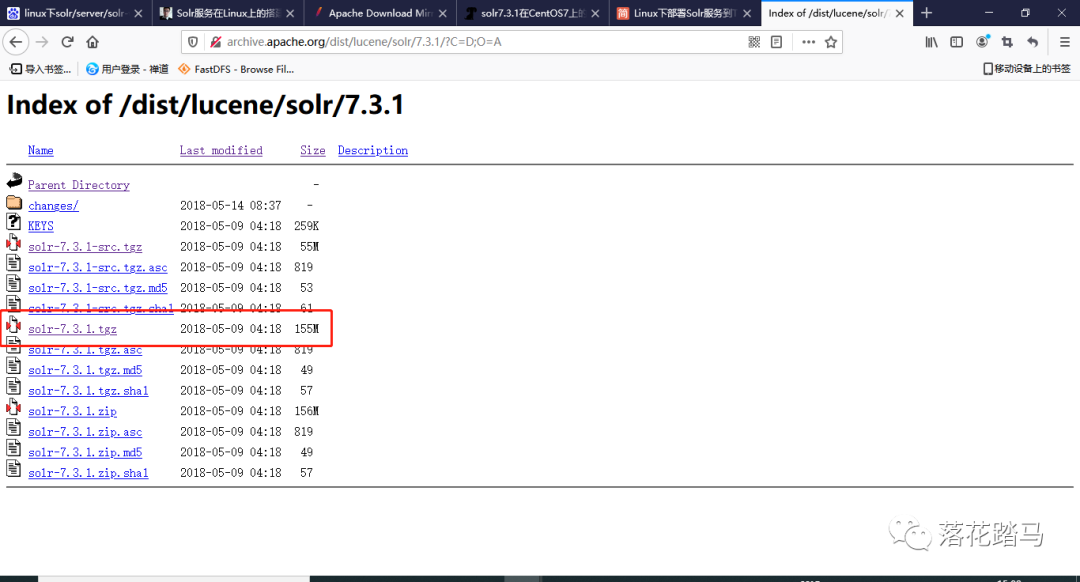This screenshot has width=1080, height=582.
Task: Open solr-7.3.1.tgz.sha1 link
Action: point(88,391)
